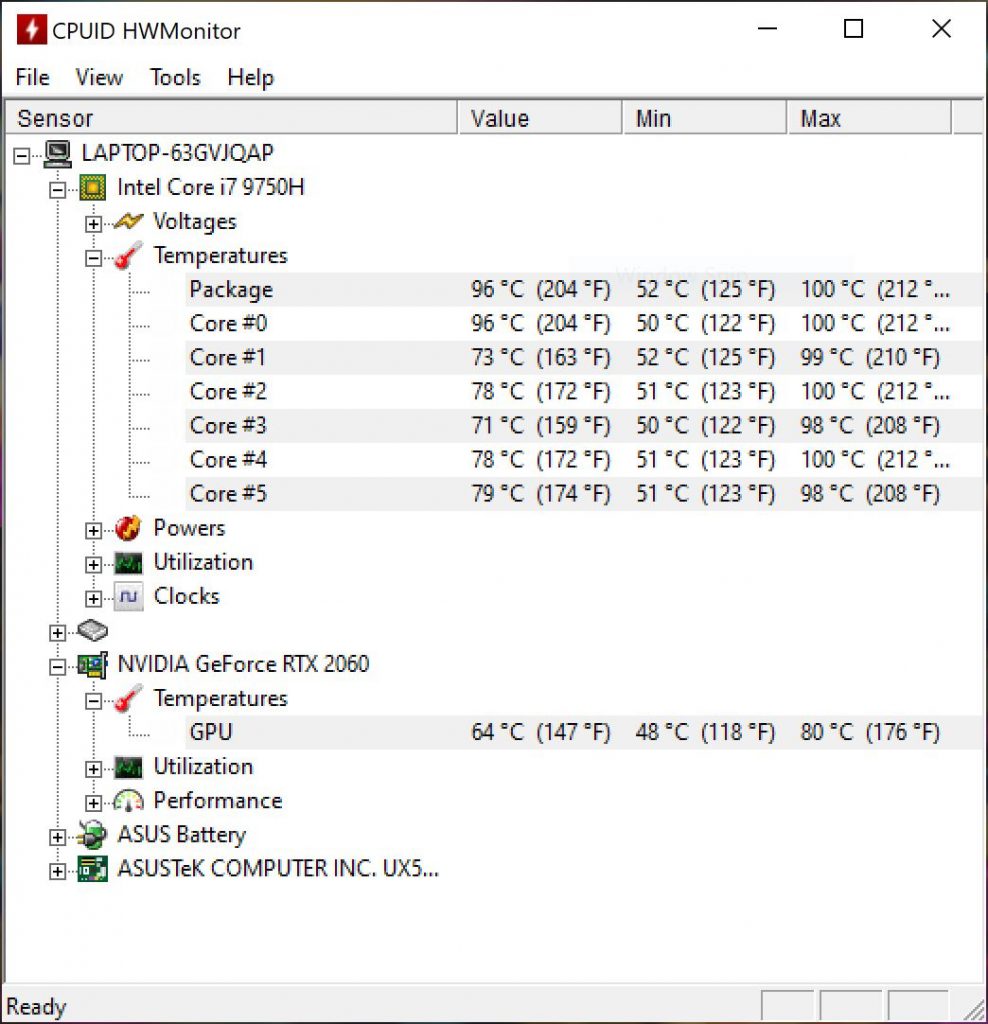Viewport: 988px width, 1024px height.
Task: Expand the CPU Utilization node
Action: click(x=93, y=565)
